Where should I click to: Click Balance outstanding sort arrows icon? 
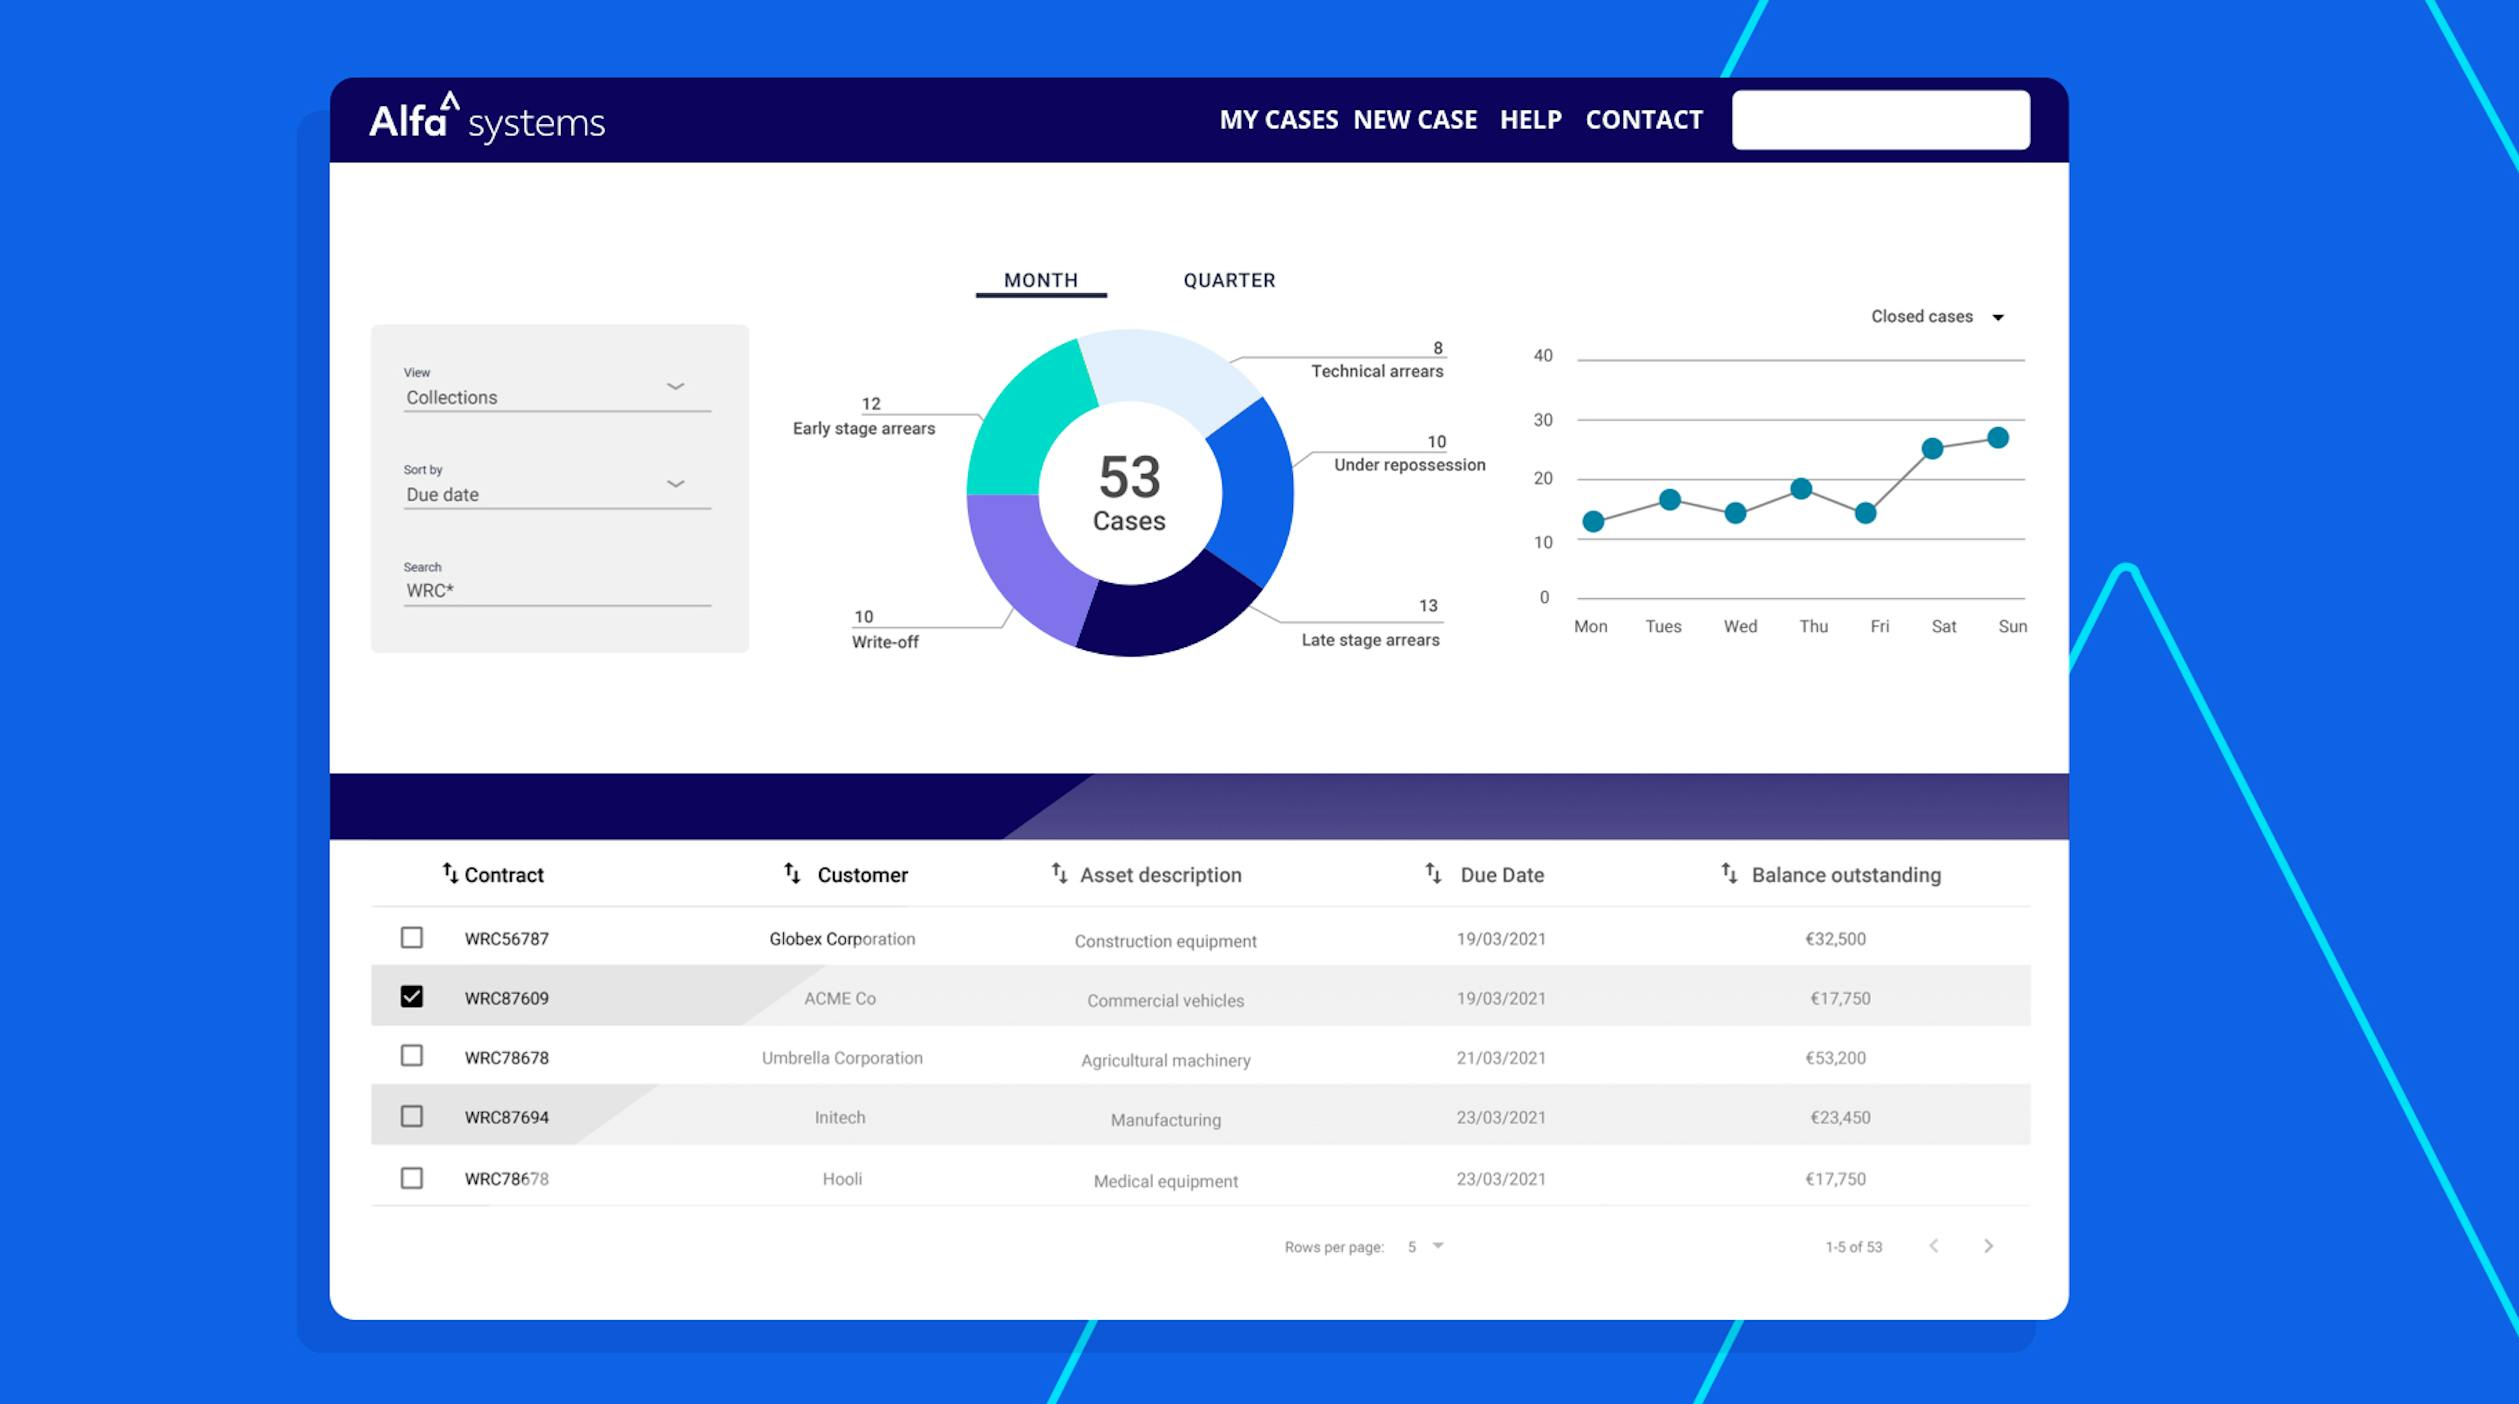(x=1729, y=873)
